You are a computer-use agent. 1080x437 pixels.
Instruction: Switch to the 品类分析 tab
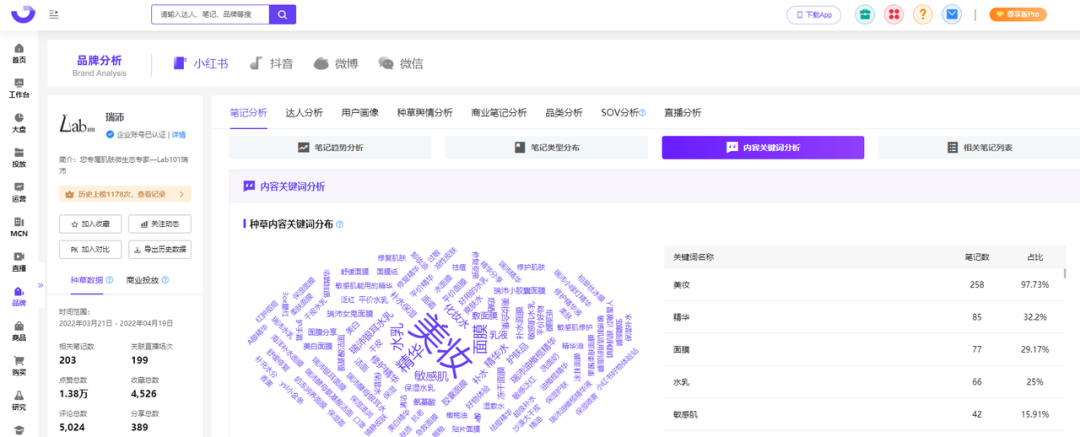[x=563, y=112]
